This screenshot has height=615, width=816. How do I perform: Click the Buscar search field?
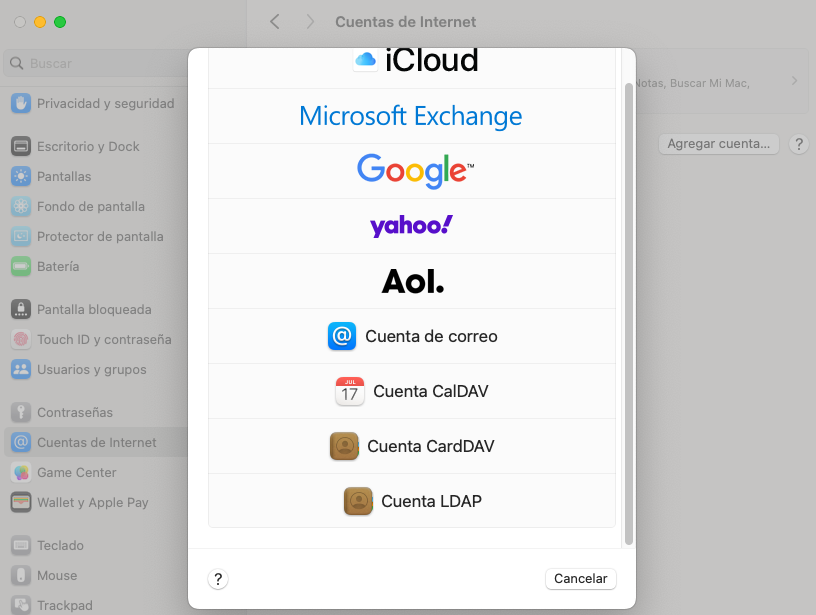coord(95,63)
